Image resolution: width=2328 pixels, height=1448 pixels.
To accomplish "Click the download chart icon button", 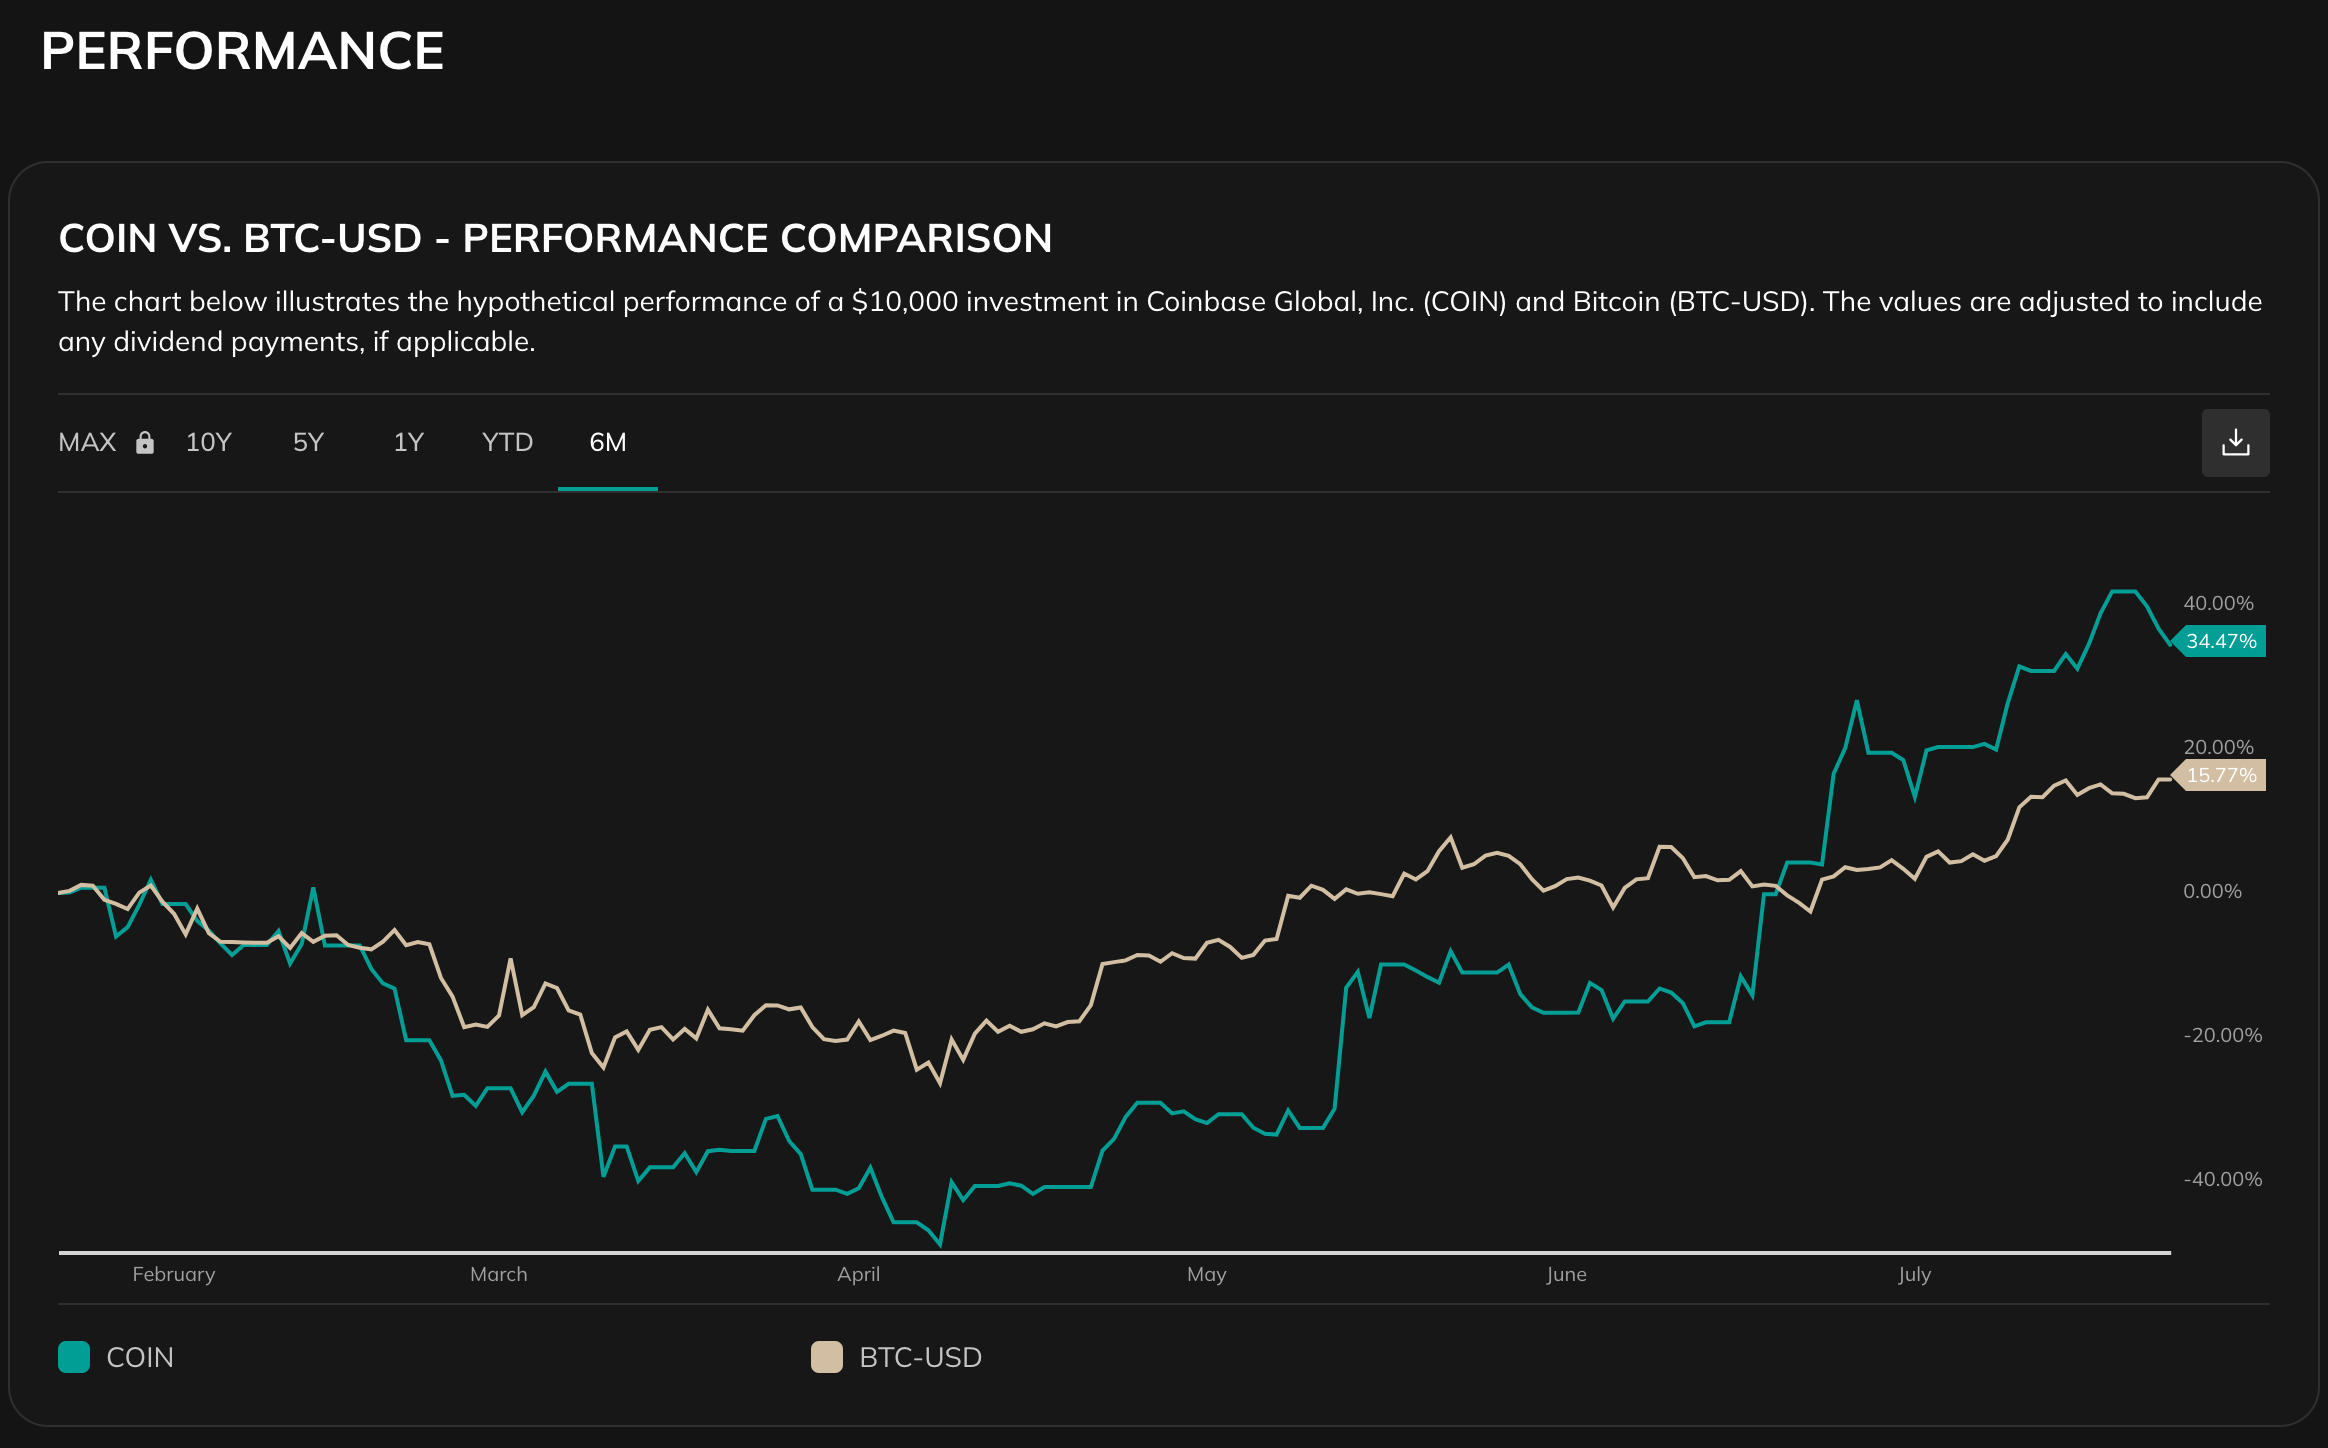I will click(x=2235, y=443).
